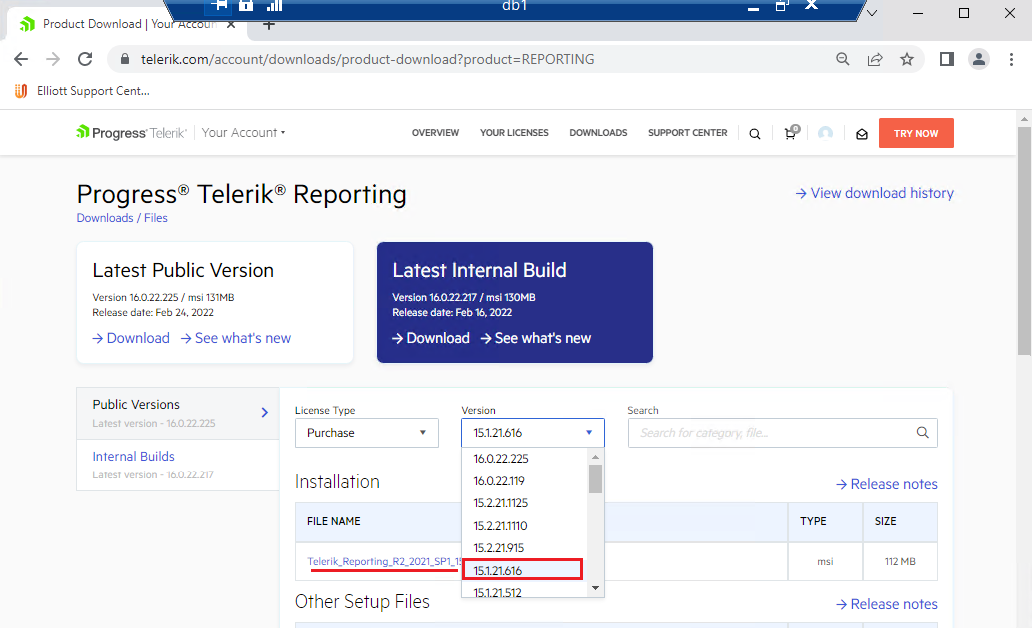The width and height of the screenshot is (1032, 628).
Task: Go back to the previous page
Action: [x=21, y=59]
